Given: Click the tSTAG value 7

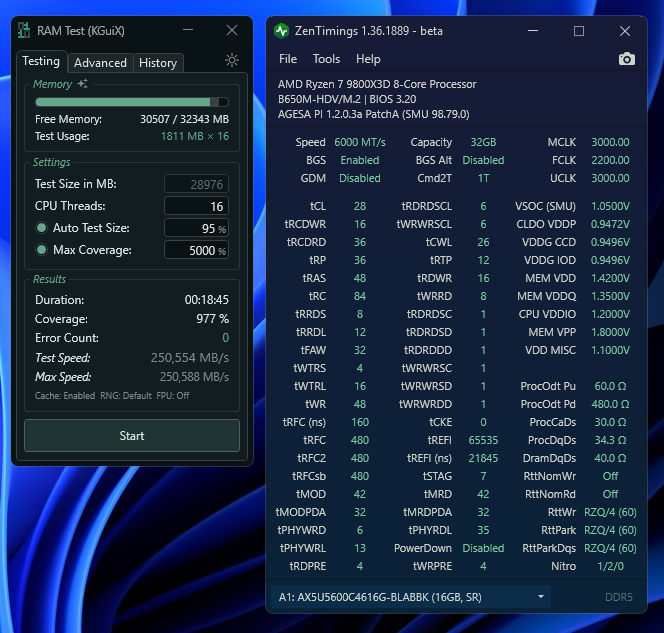Looking at the screenshot, I should click(x=483, y=476).
